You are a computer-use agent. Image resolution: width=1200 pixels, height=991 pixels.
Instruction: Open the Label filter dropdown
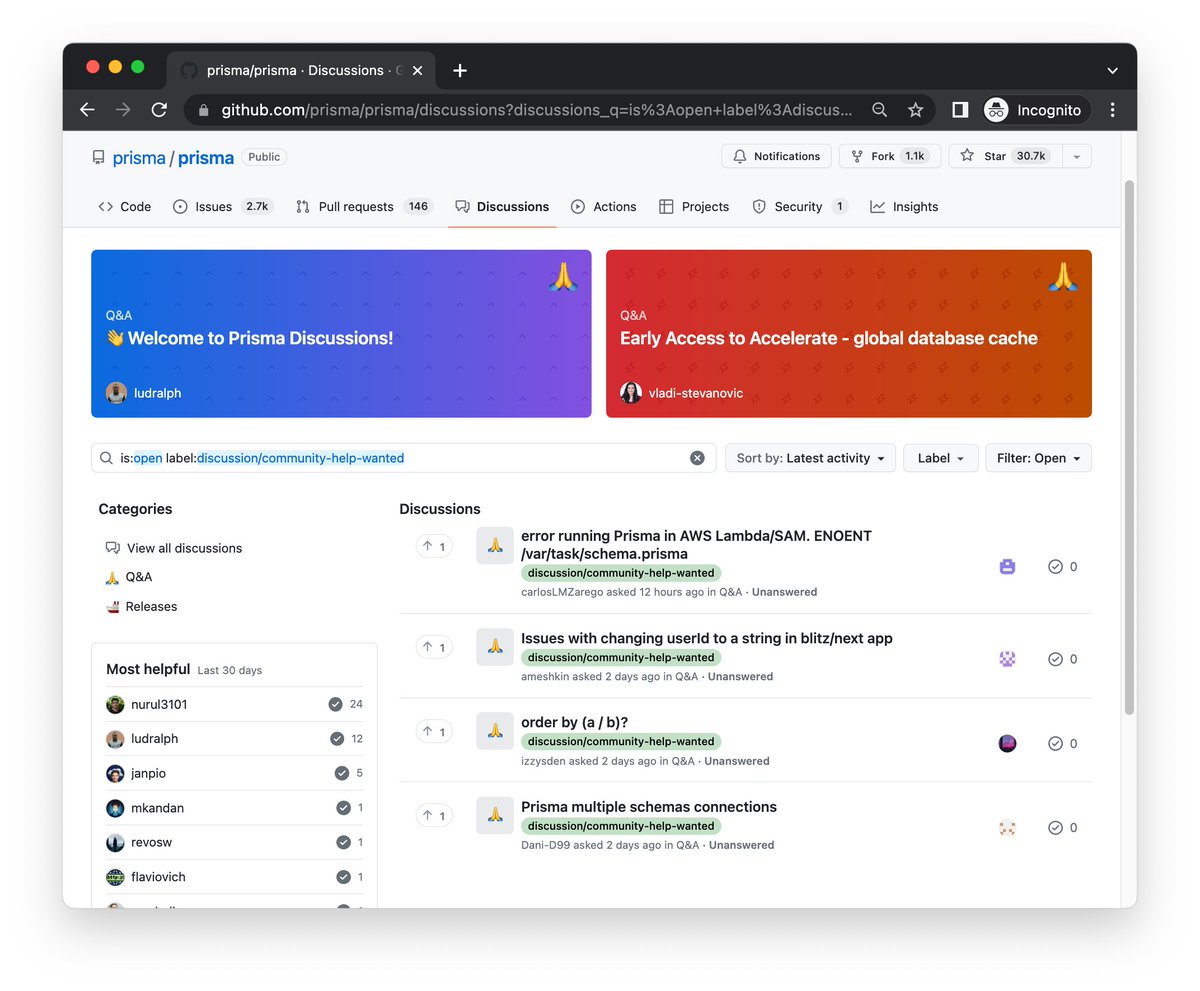click(x=941, y=458)
